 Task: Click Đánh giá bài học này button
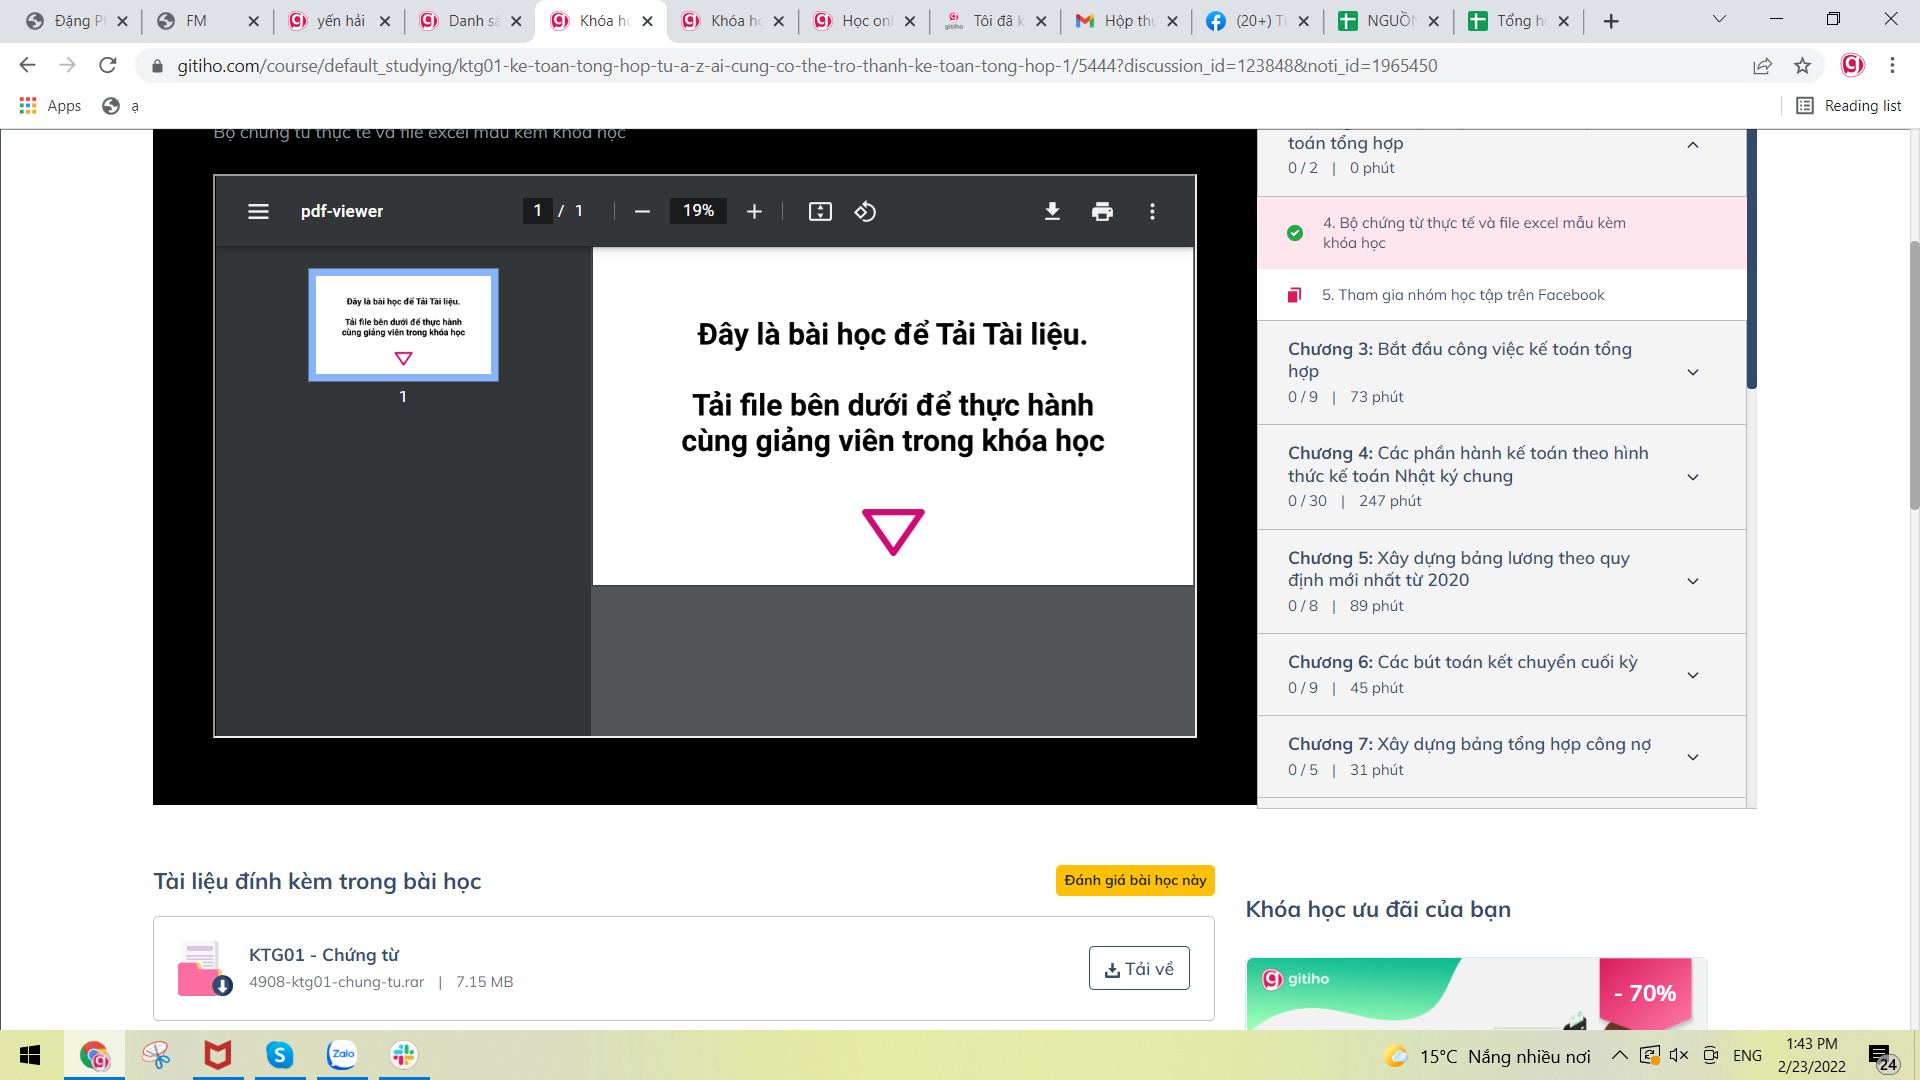pyautogui.click(x=1135, y=880)
